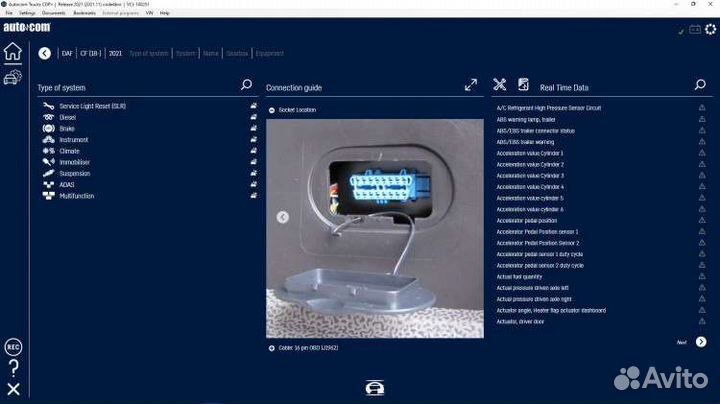Click the vehicle icon on the Climate row

(x=253, y=151)
